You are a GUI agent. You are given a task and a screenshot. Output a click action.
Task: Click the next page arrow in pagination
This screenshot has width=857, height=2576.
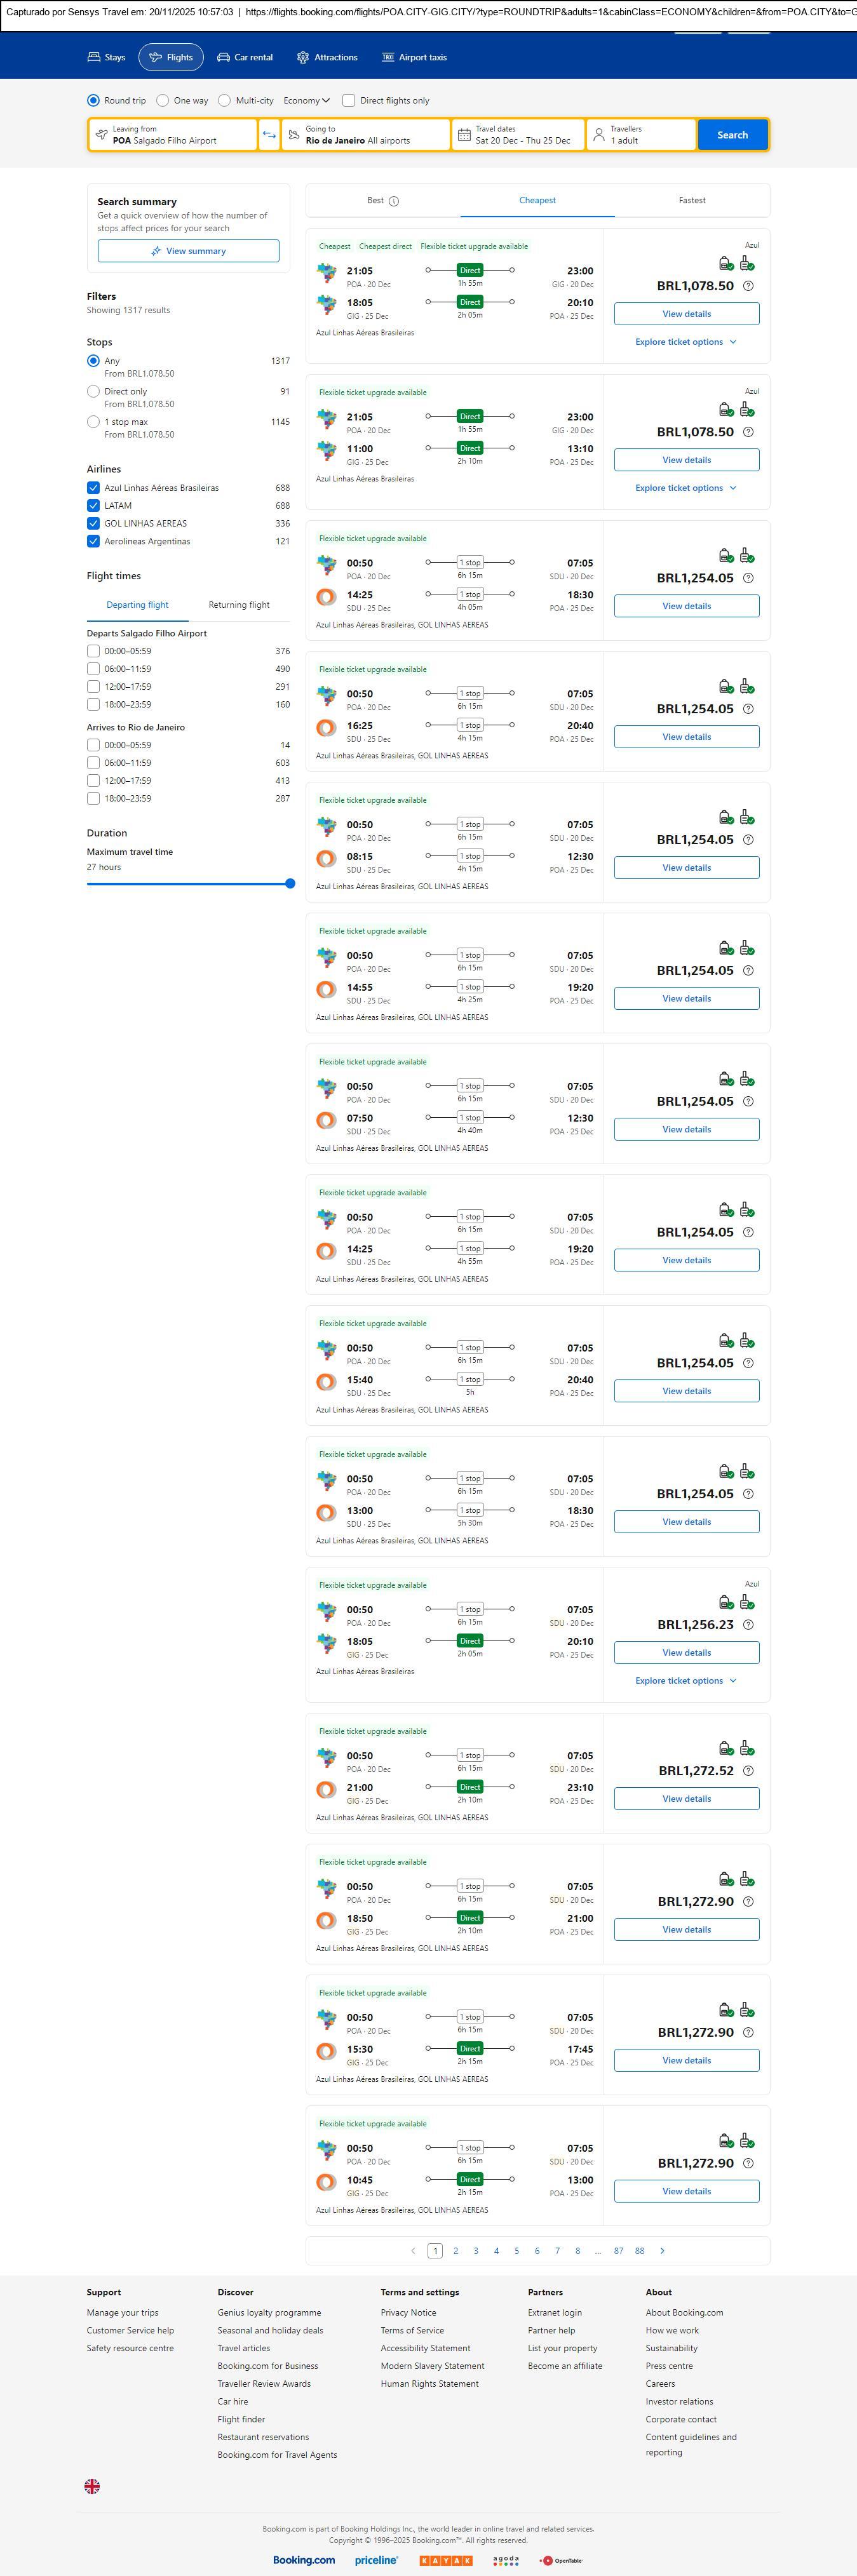[662, 2250]
